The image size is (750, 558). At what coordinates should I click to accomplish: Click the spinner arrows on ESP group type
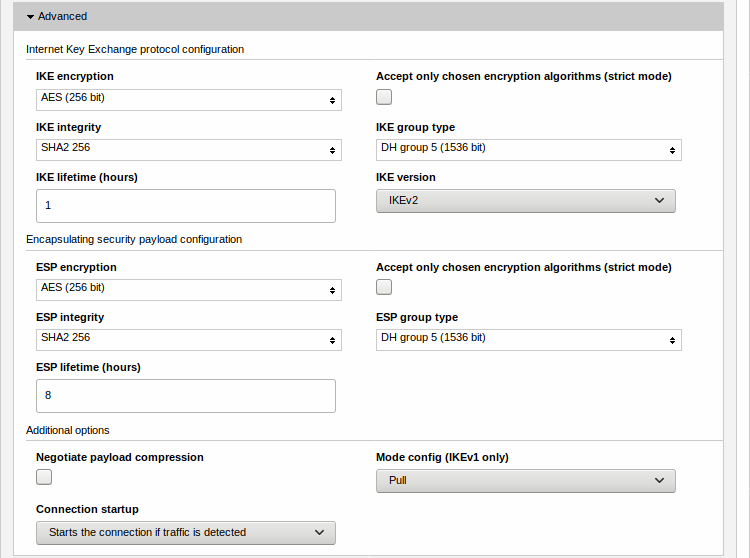672,340
